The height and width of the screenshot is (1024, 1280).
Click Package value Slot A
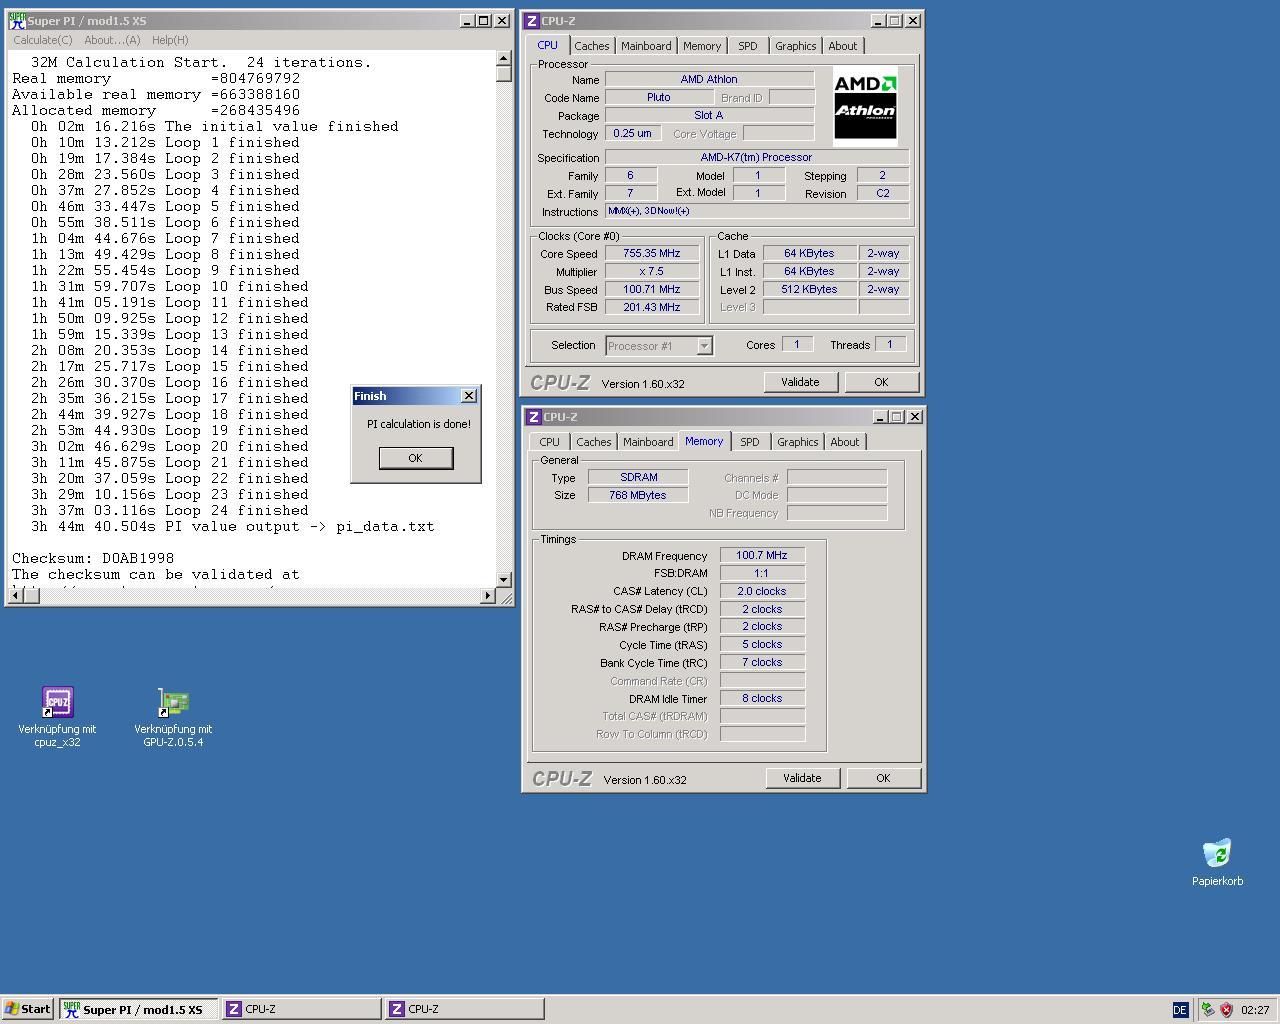(x=709, y=116)
